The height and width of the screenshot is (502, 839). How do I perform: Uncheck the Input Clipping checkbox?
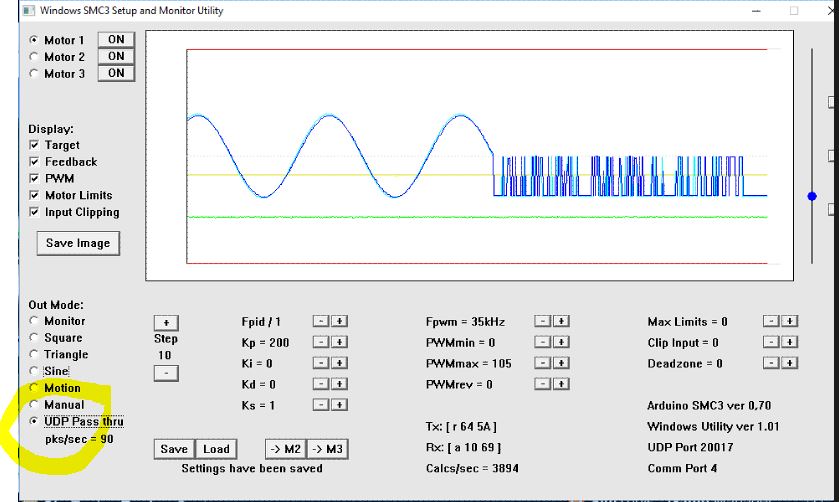34,212
